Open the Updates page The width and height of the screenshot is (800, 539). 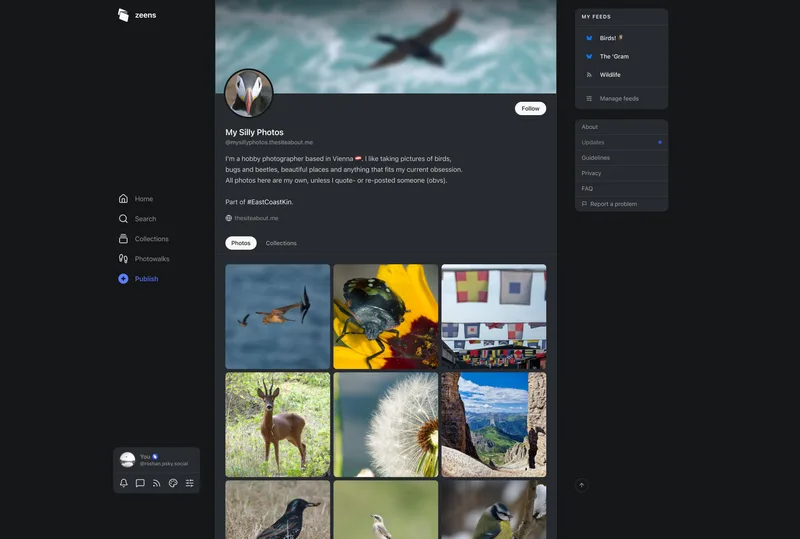(x=621, y=142)
